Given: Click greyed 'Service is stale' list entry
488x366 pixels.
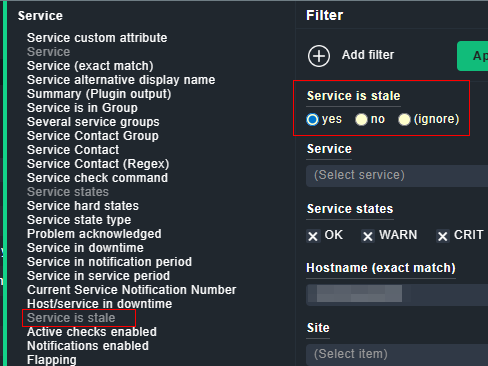Looking at the screenshot, I should [x=71, y=318].
